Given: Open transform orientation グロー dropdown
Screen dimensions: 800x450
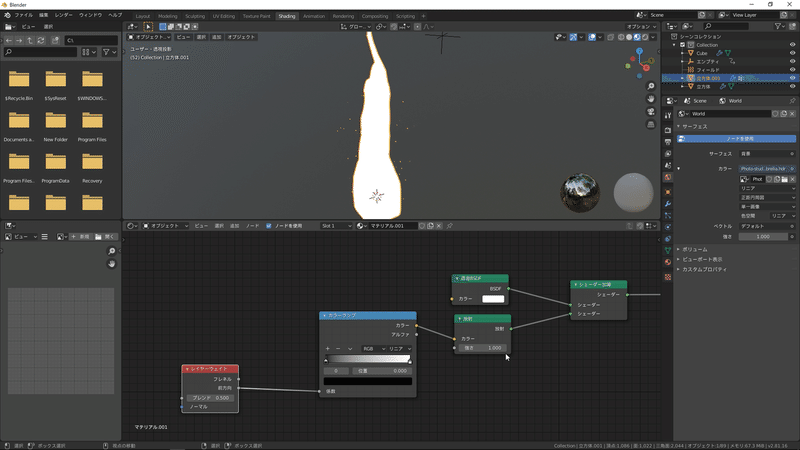Looking at the screenshot, I should coord(355,27).
